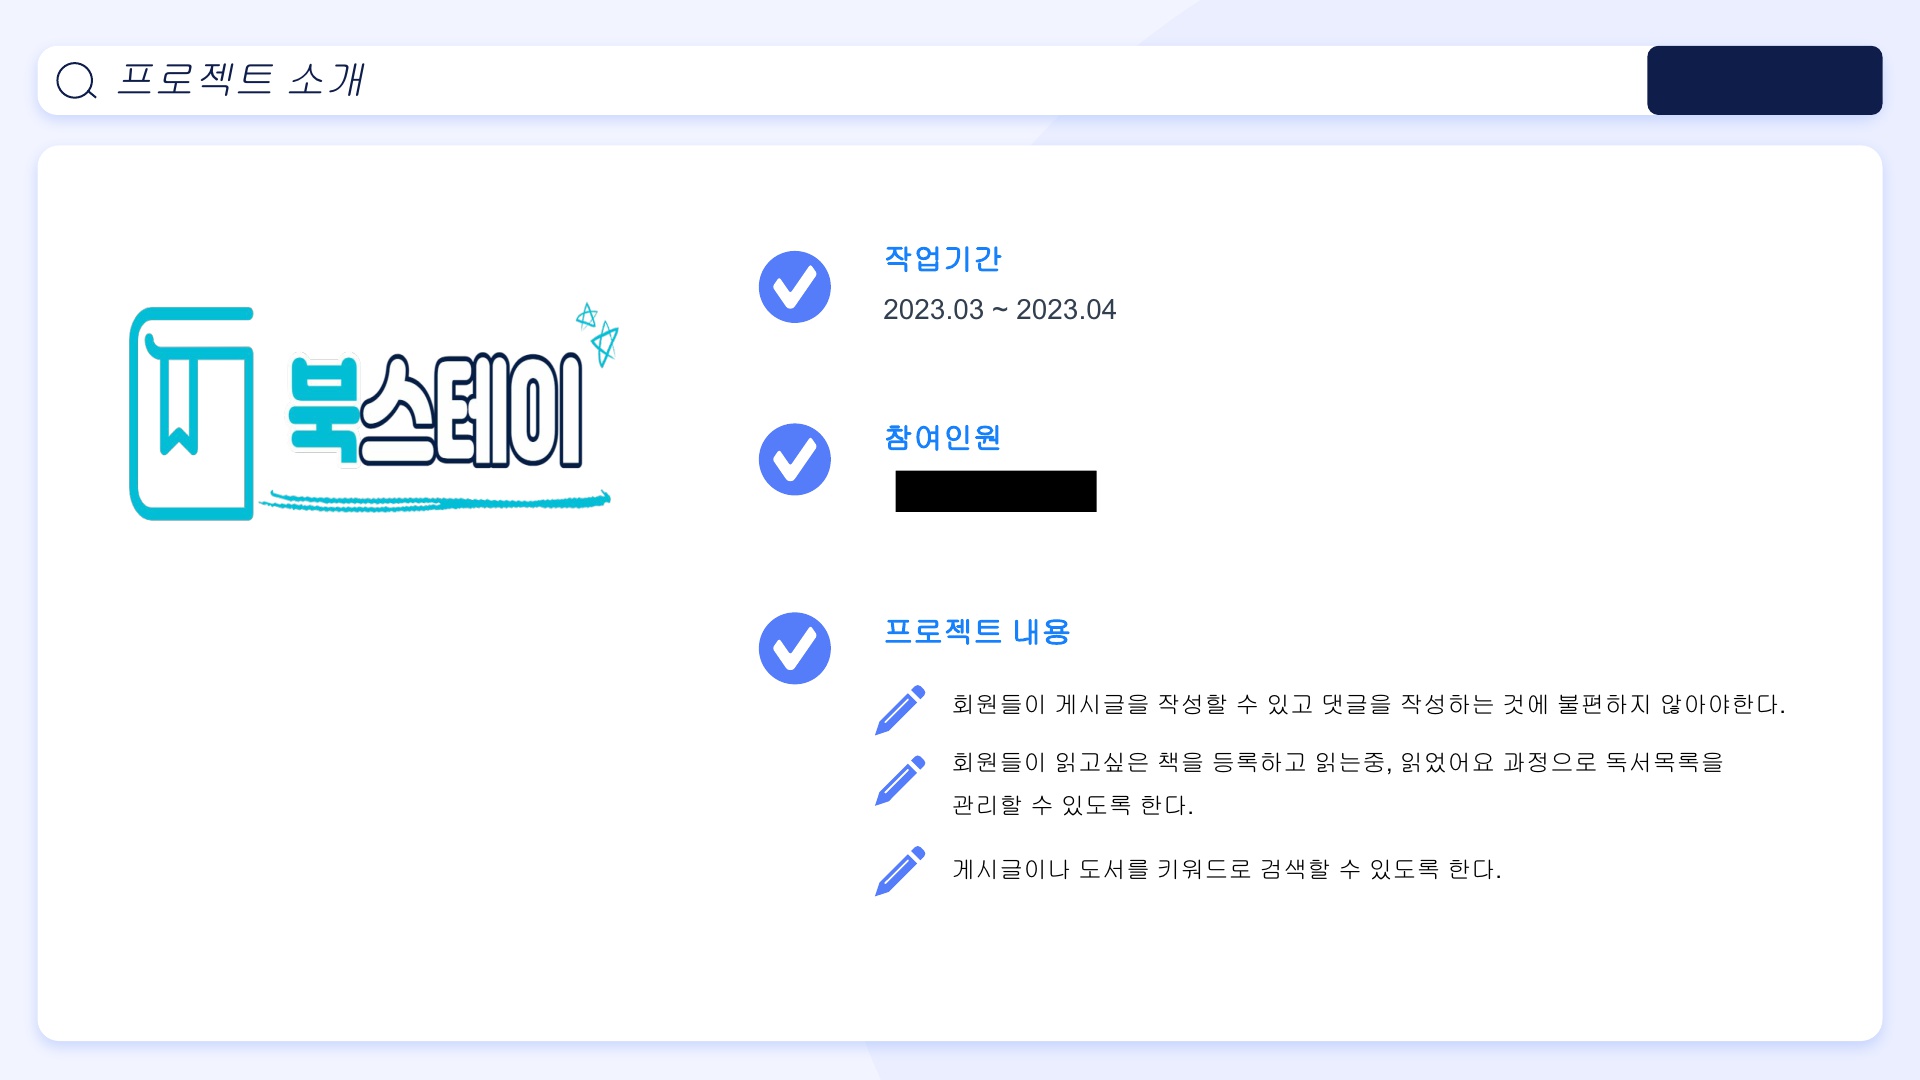The width and height of the screenshot is (1920, 1080).
Task: Click the sentence about 키워드로 검색
Action: 1227,869
